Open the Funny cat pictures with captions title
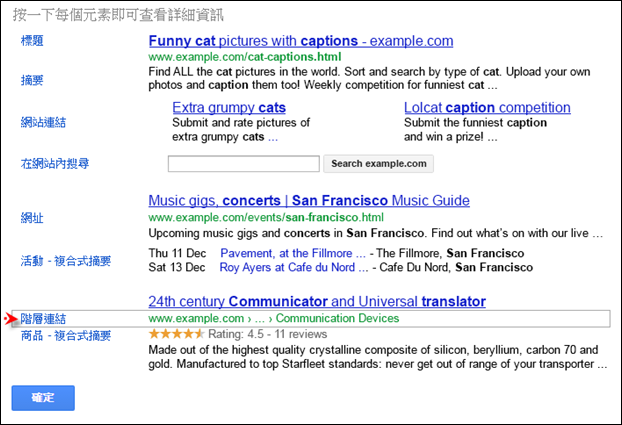Image resolution: width=622 pixels, height=425 pixels. click(x=301, y=41)
